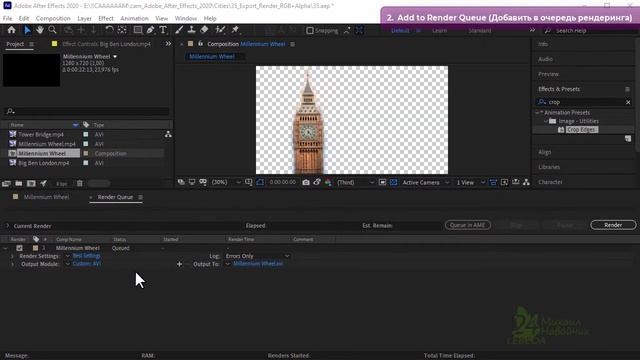Open Best Settings render settings link
Viewport: 640px width, 360px height.
87,256
